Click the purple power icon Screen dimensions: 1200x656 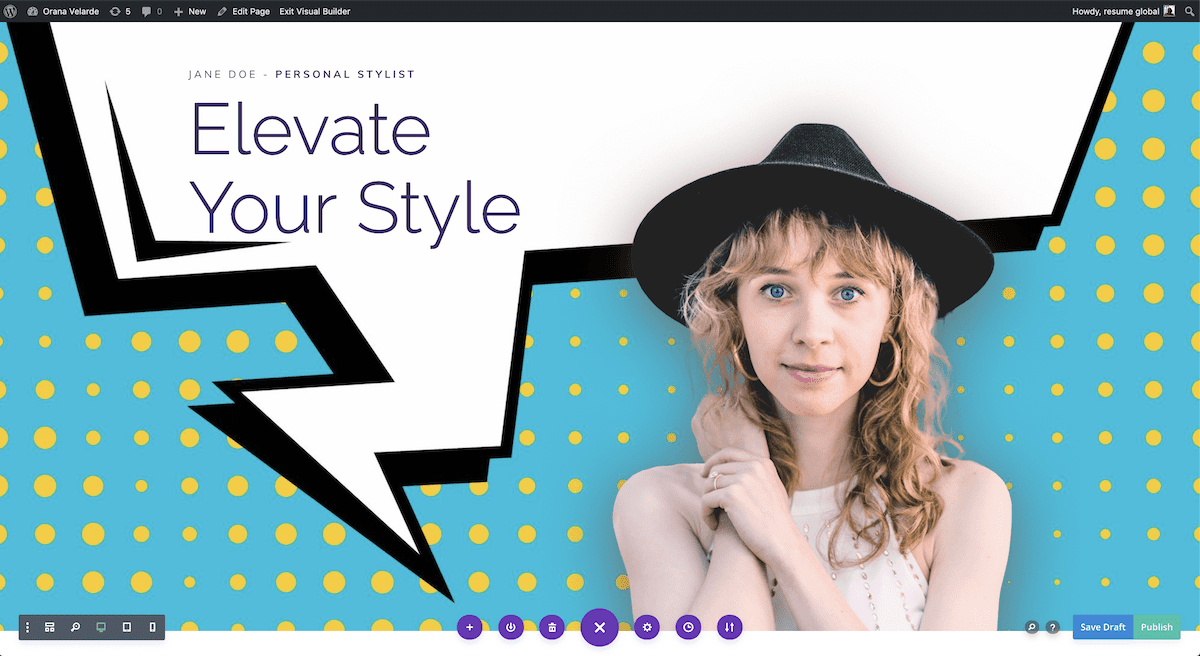(x=511, y=627)
